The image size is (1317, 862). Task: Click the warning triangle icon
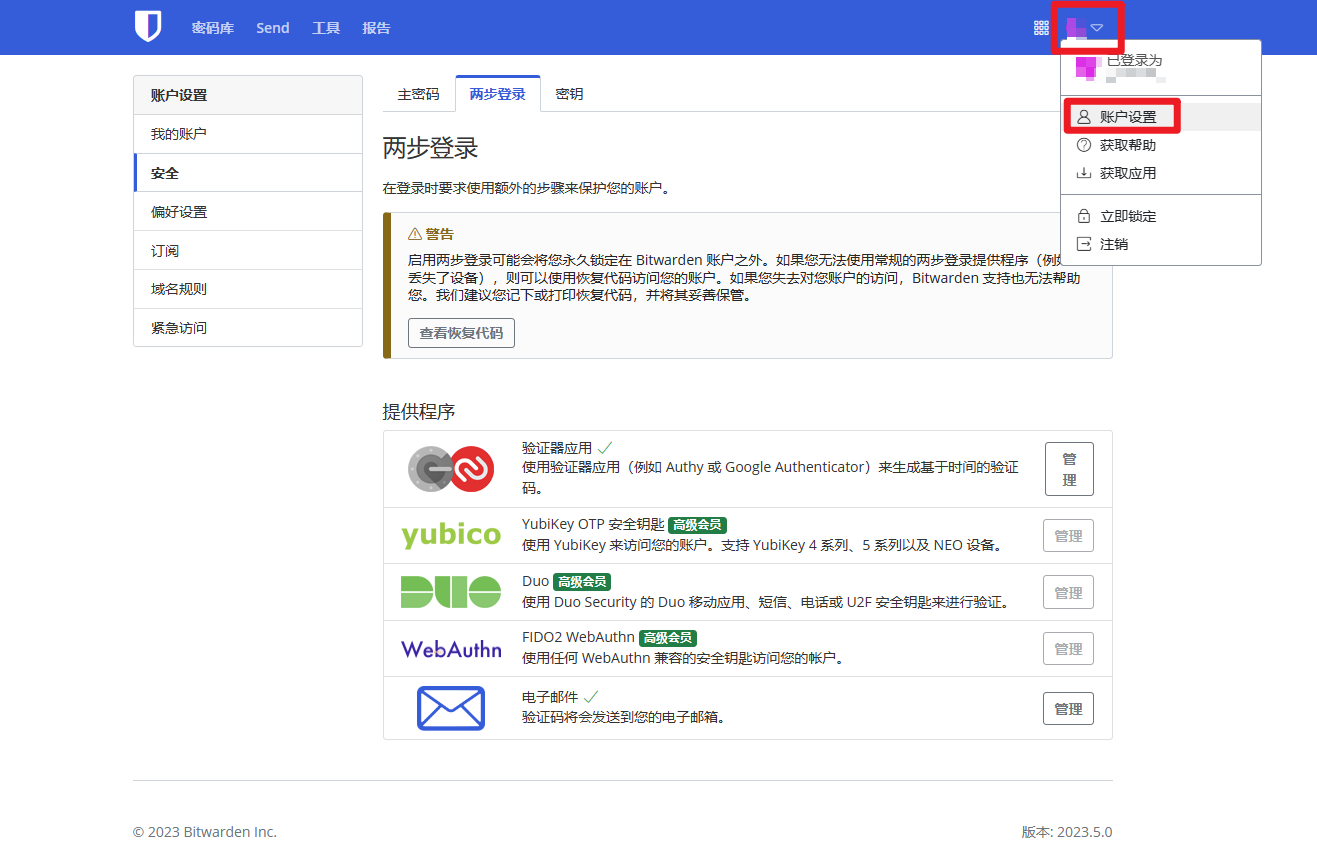(x=415, y=234)
